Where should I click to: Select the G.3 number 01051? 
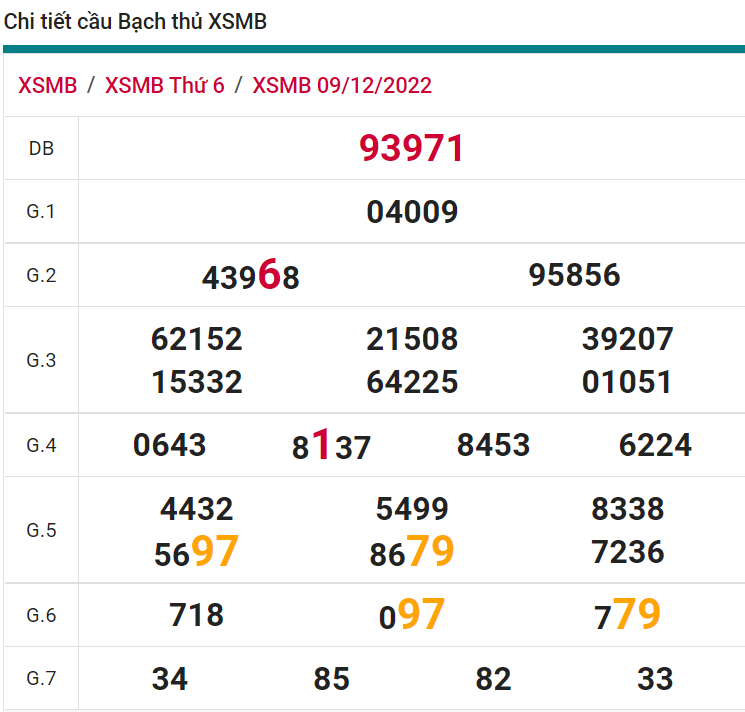pos(627,382)
